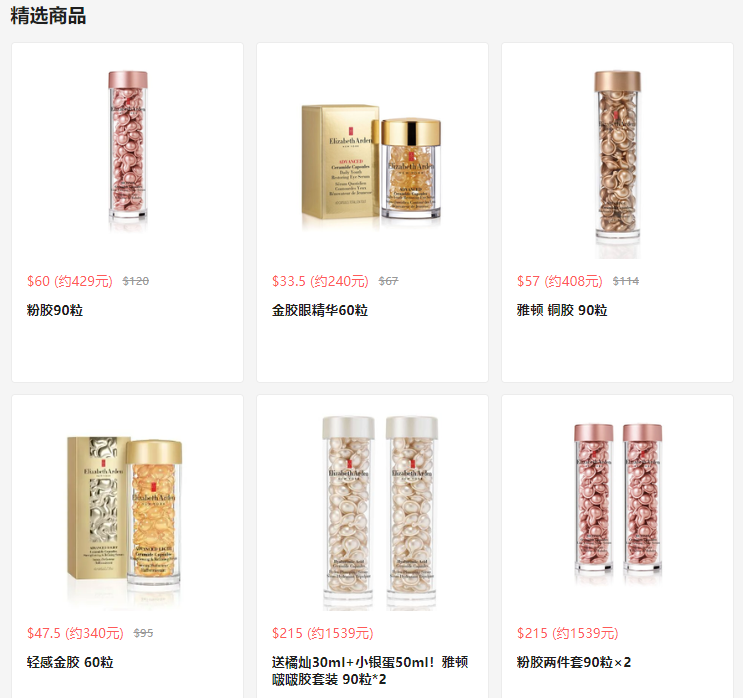Open the bronze capsule bottle product image

(617, 164)
